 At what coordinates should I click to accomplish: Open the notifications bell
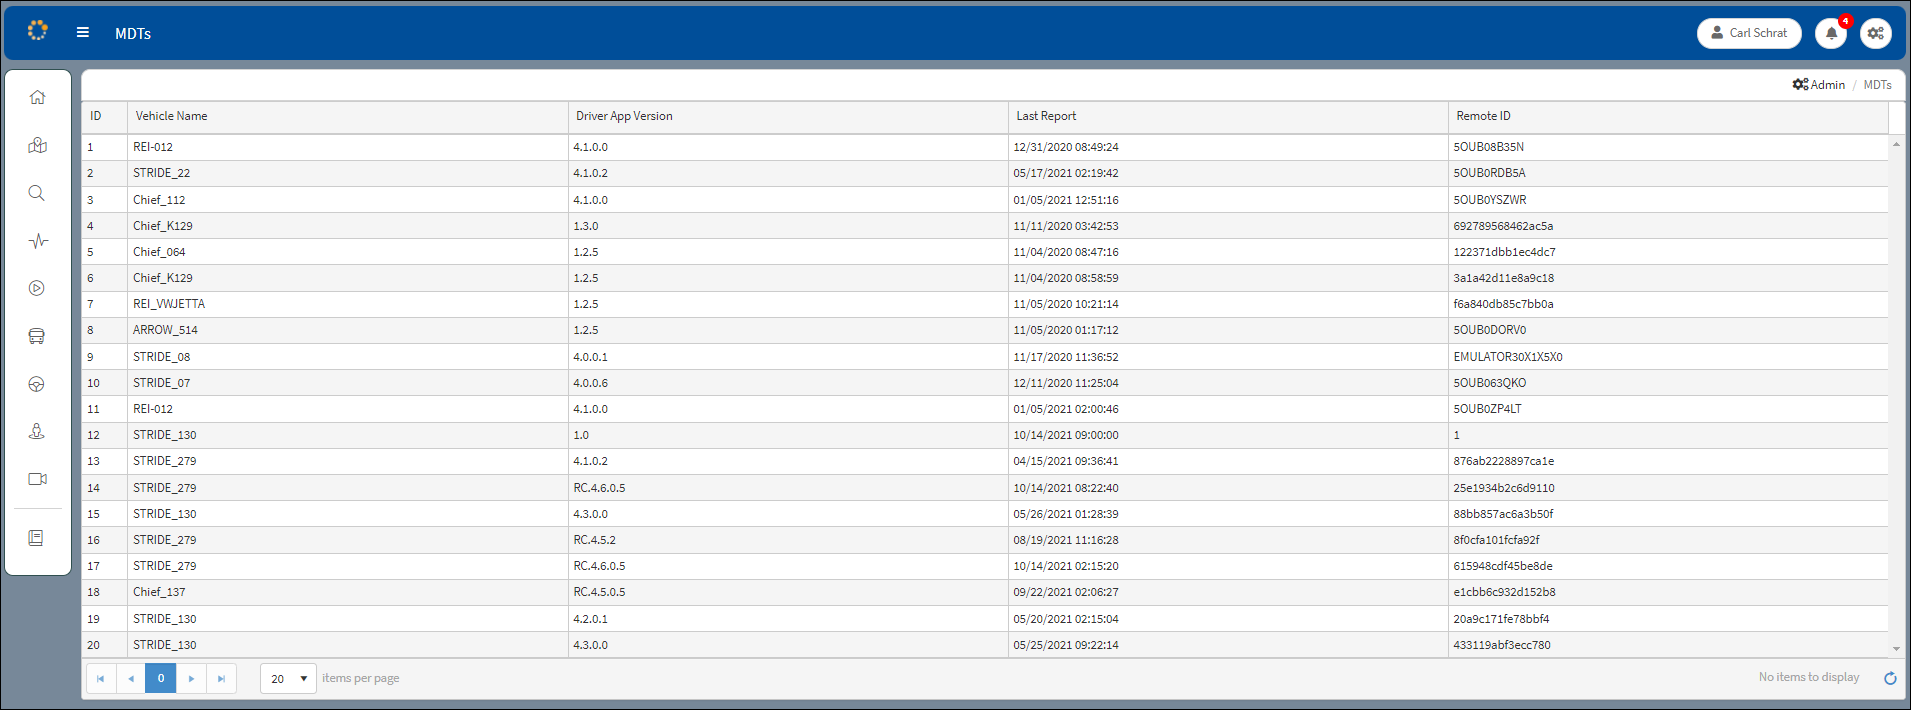pyautogui.click(x=1831, y=33)
